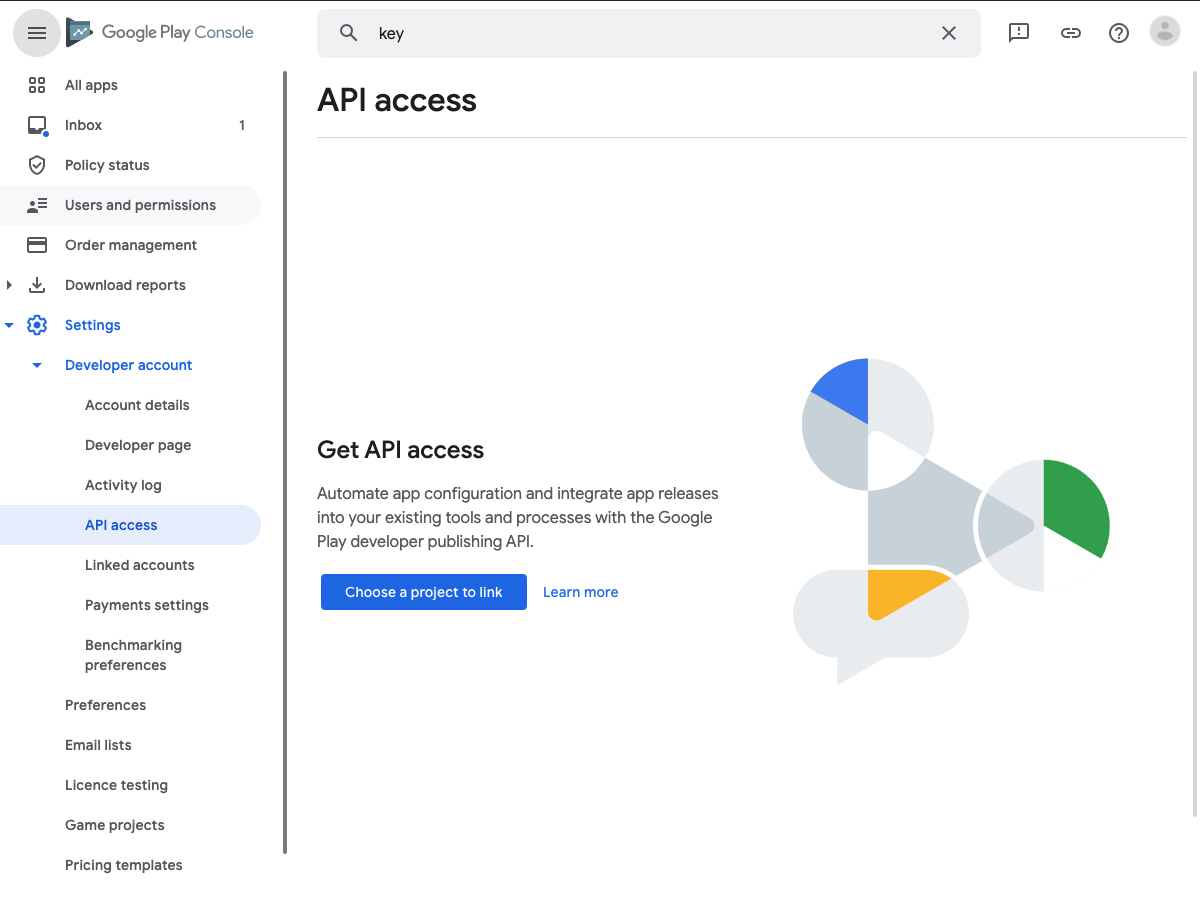This screenshot has height=918, width=1200.
Task: Collapse the Settings section arrow
Action: click(x=9, y=325)
